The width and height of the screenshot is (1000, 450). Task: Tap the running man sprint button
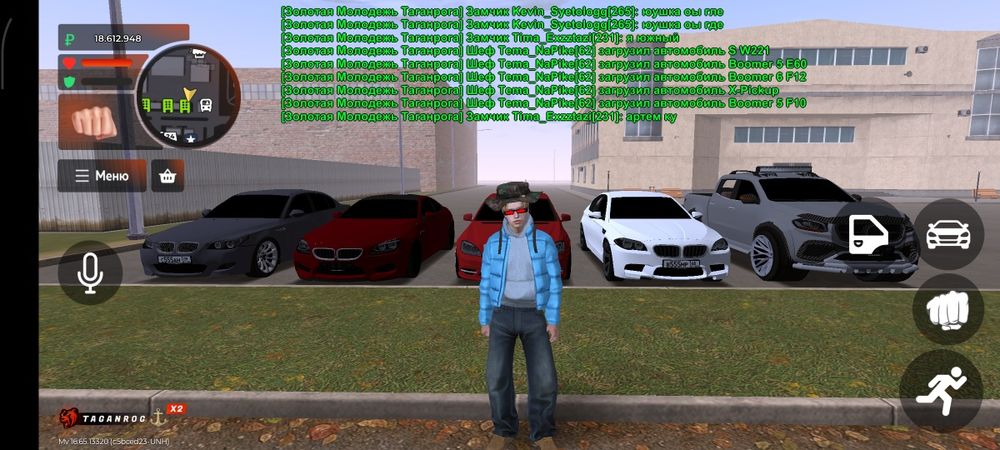point(940,391)
